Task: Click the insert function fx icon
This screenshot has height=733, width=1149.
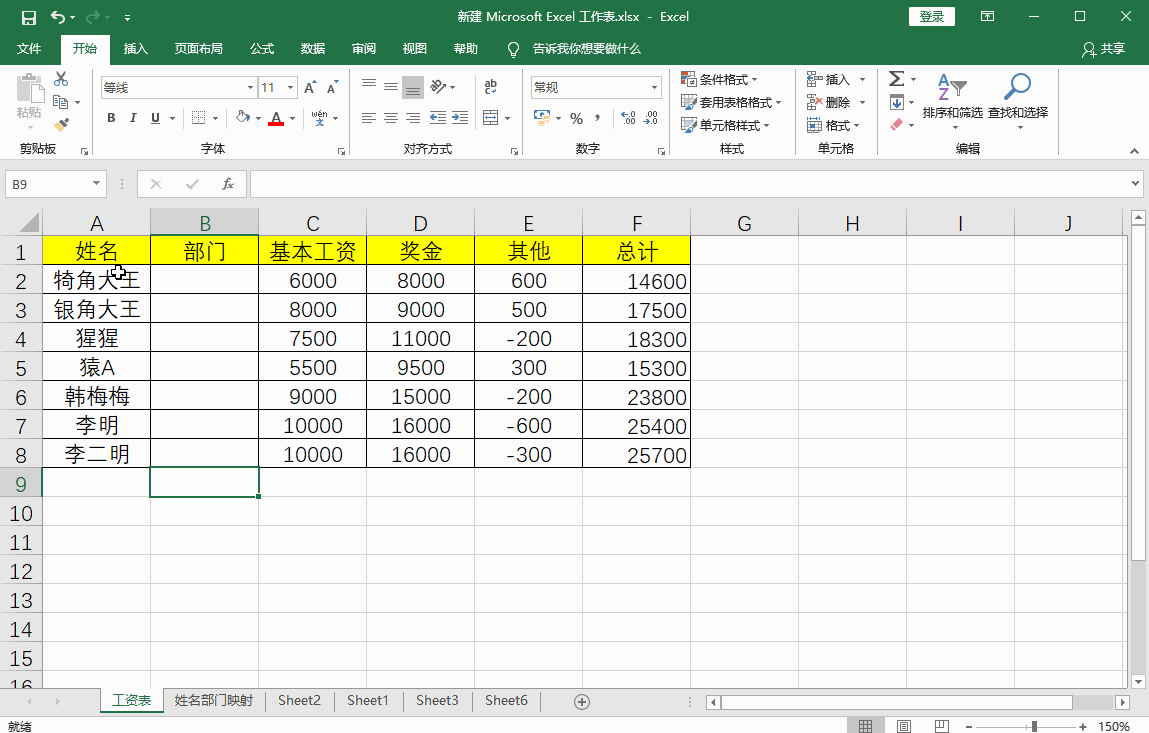Action: (x=228, y=184)
